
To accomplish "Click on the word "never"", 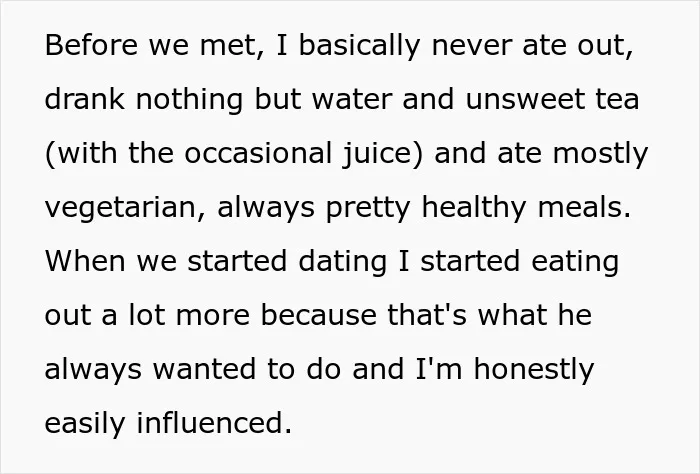I will (x=471, y=48).
